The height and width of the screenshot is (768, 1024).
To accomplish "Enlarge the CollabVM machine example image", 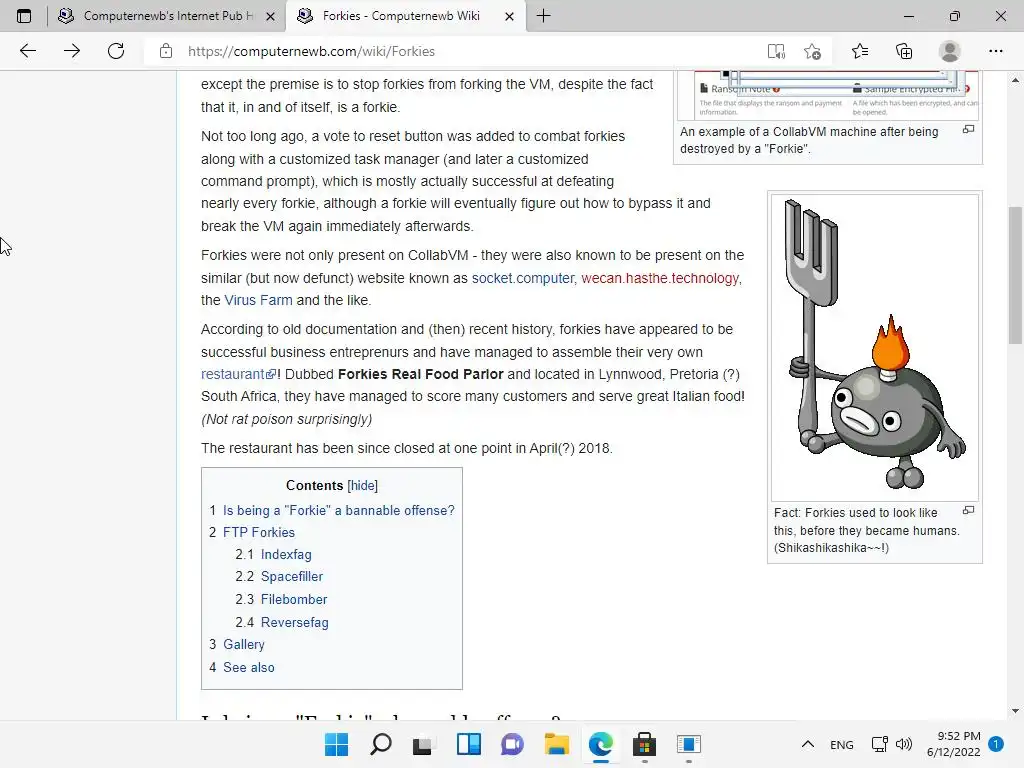I will coord(968,129).
